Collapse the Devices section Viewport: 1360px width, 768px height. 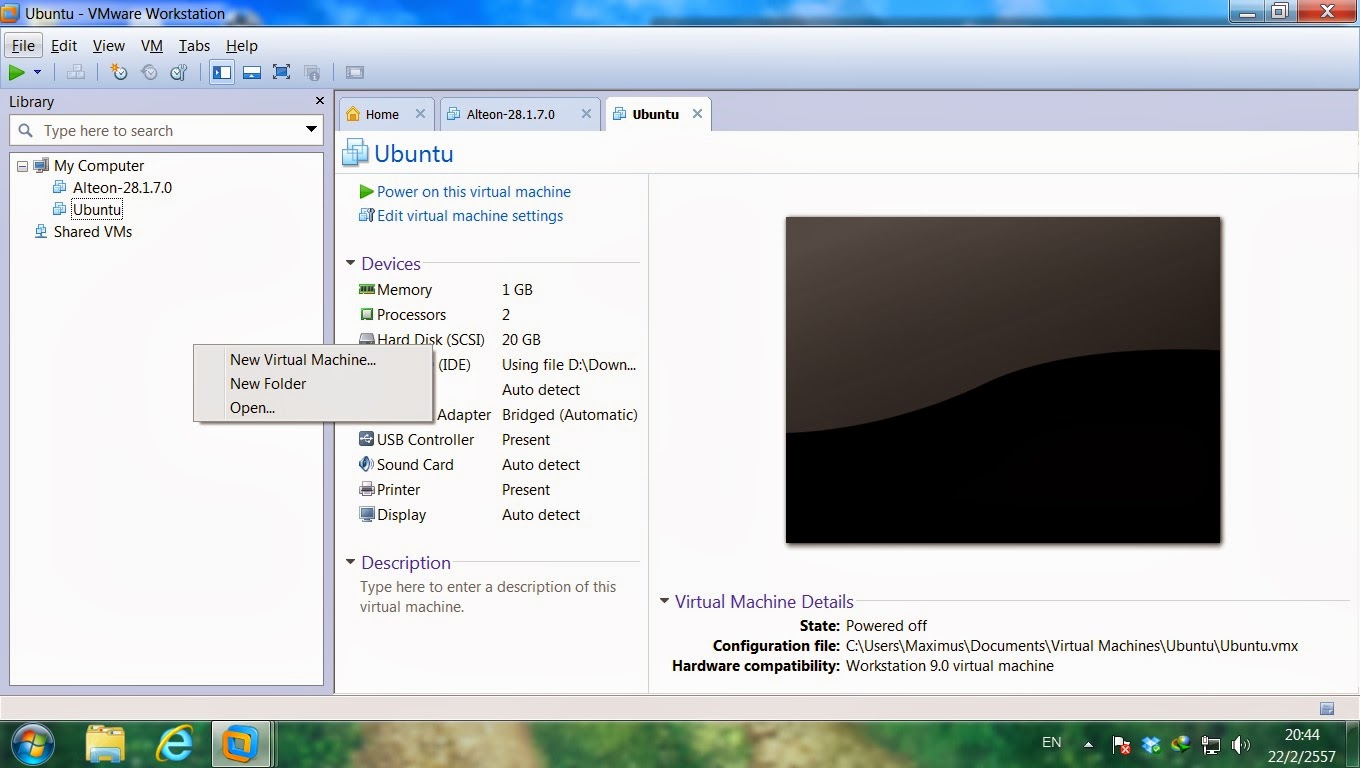pyautogui.click(x=350, y=264)
